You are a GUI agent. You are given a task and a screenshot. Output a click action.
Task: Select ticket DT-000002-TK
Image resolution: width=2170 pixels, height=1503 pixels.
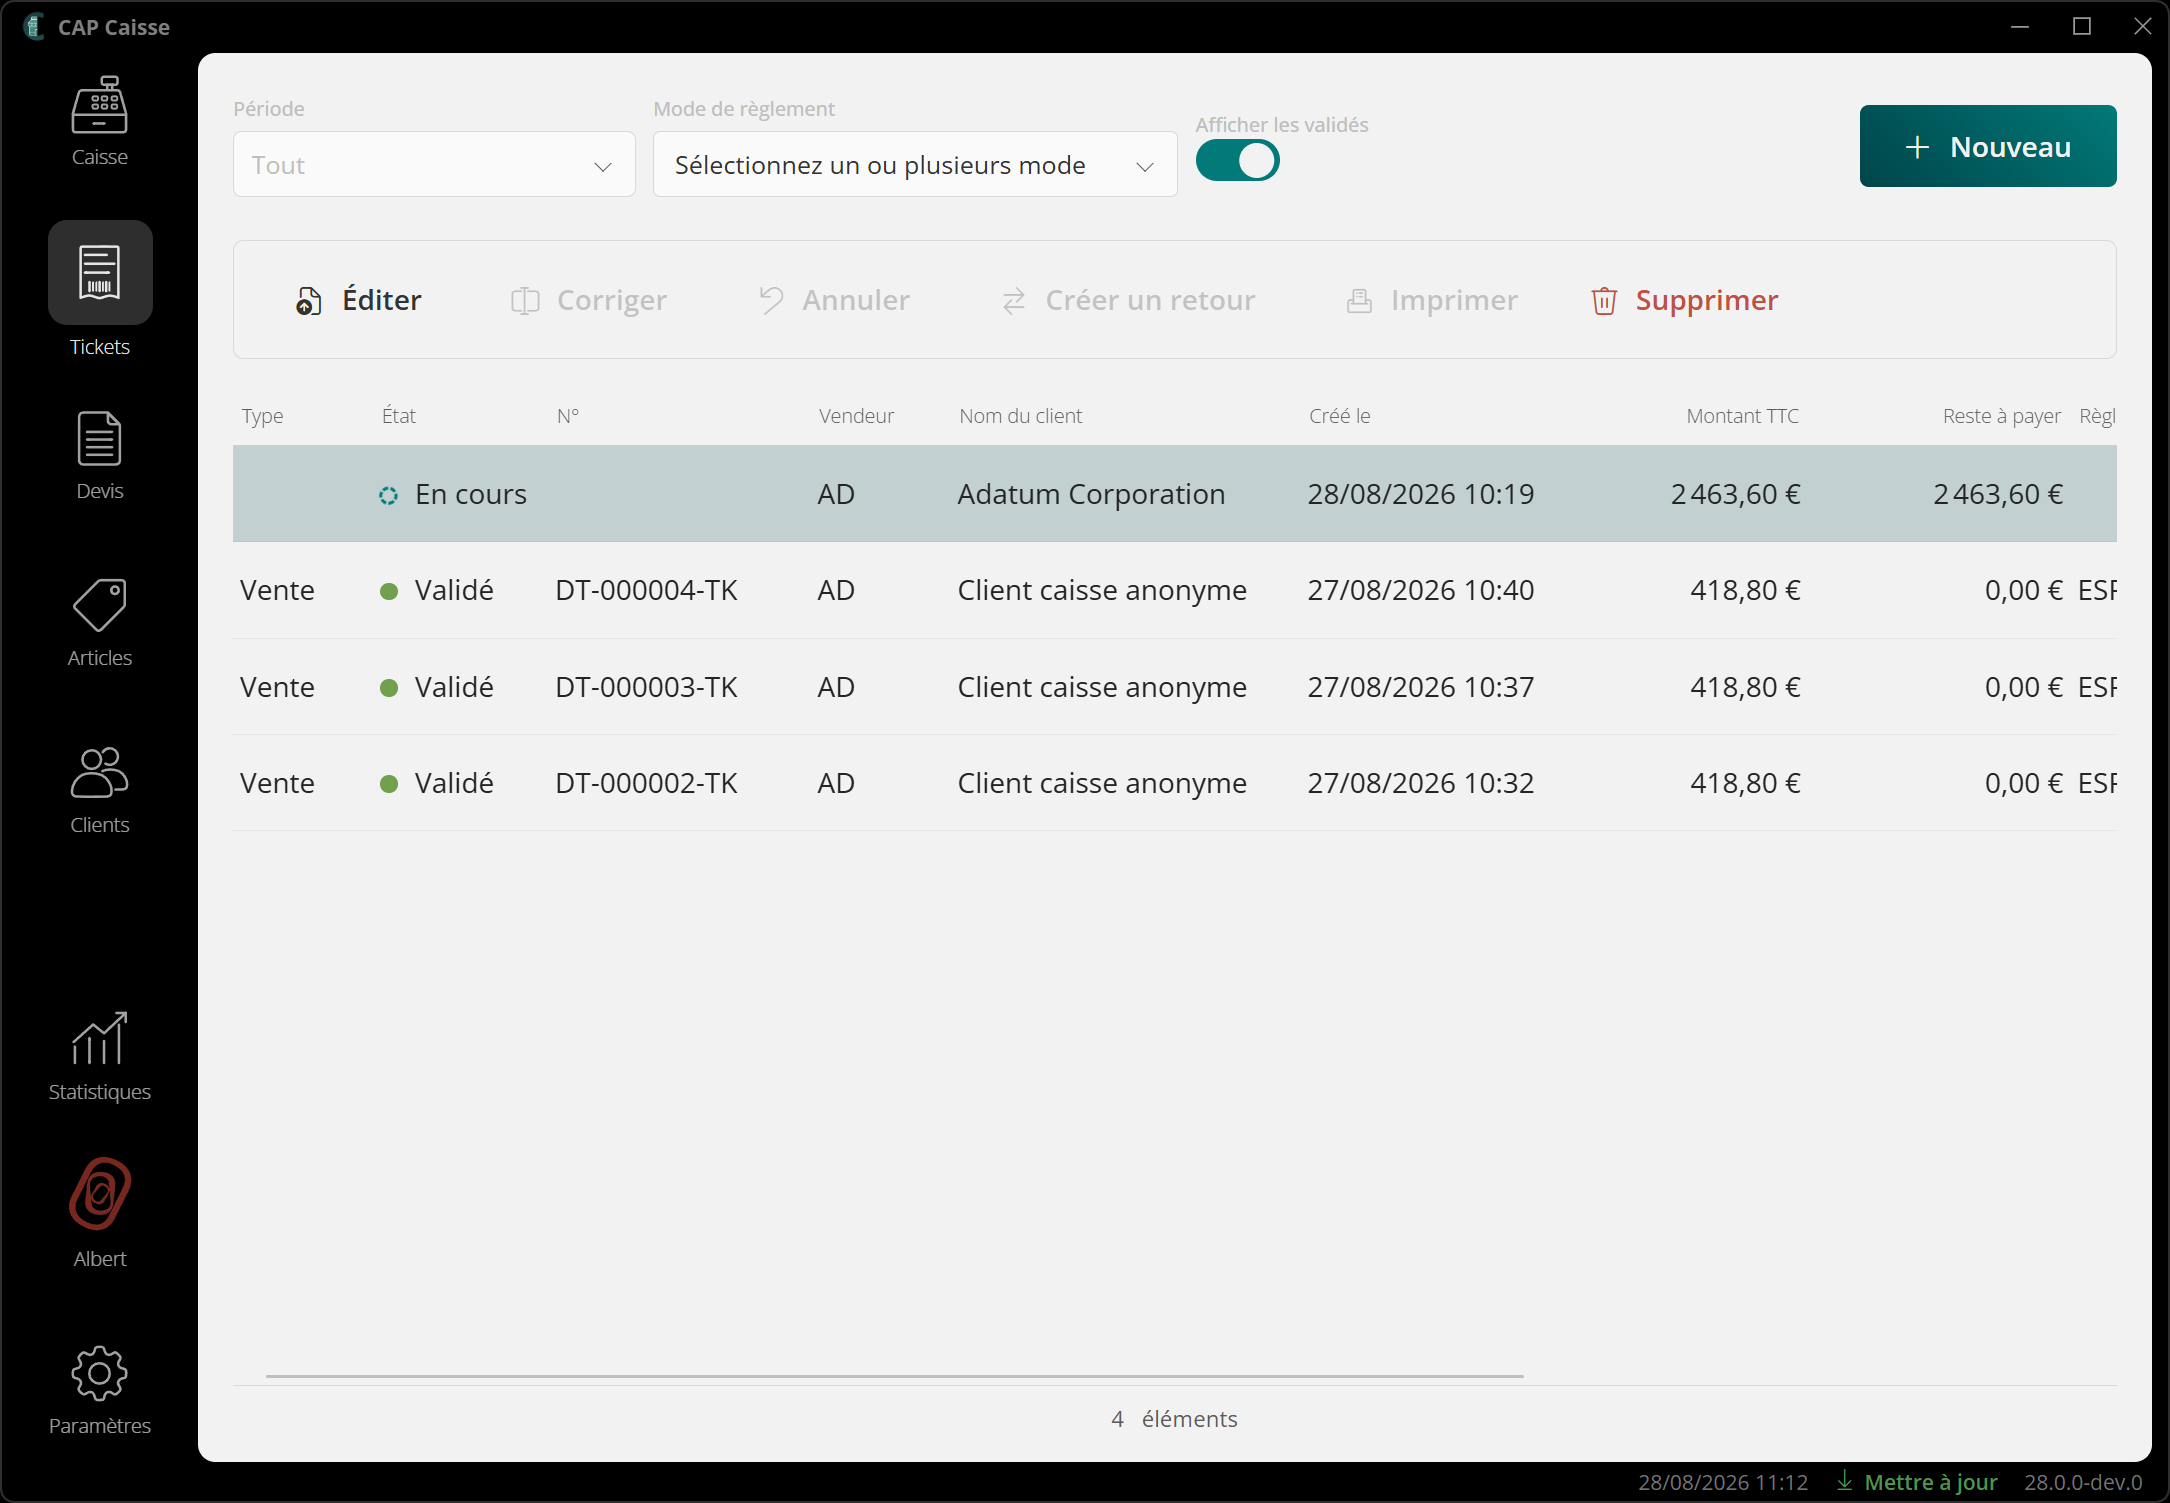(1175, 783)
